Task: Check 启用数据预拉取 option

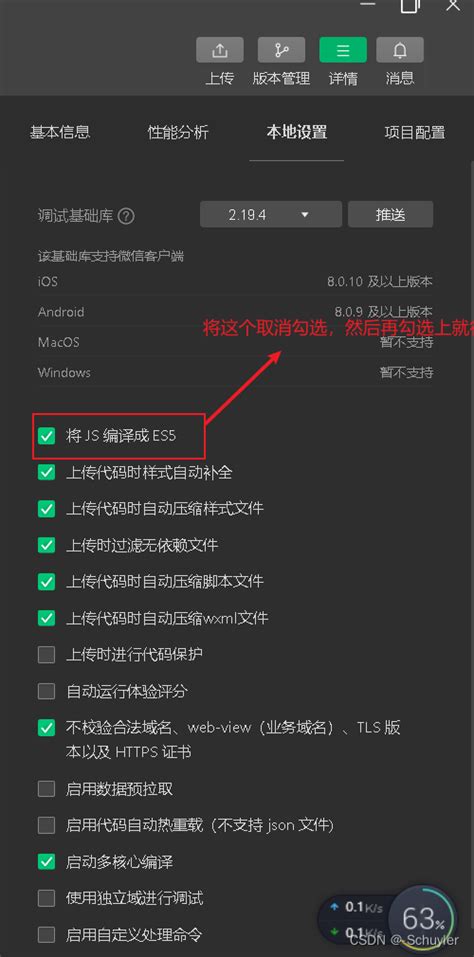Action: pos(46,789)
